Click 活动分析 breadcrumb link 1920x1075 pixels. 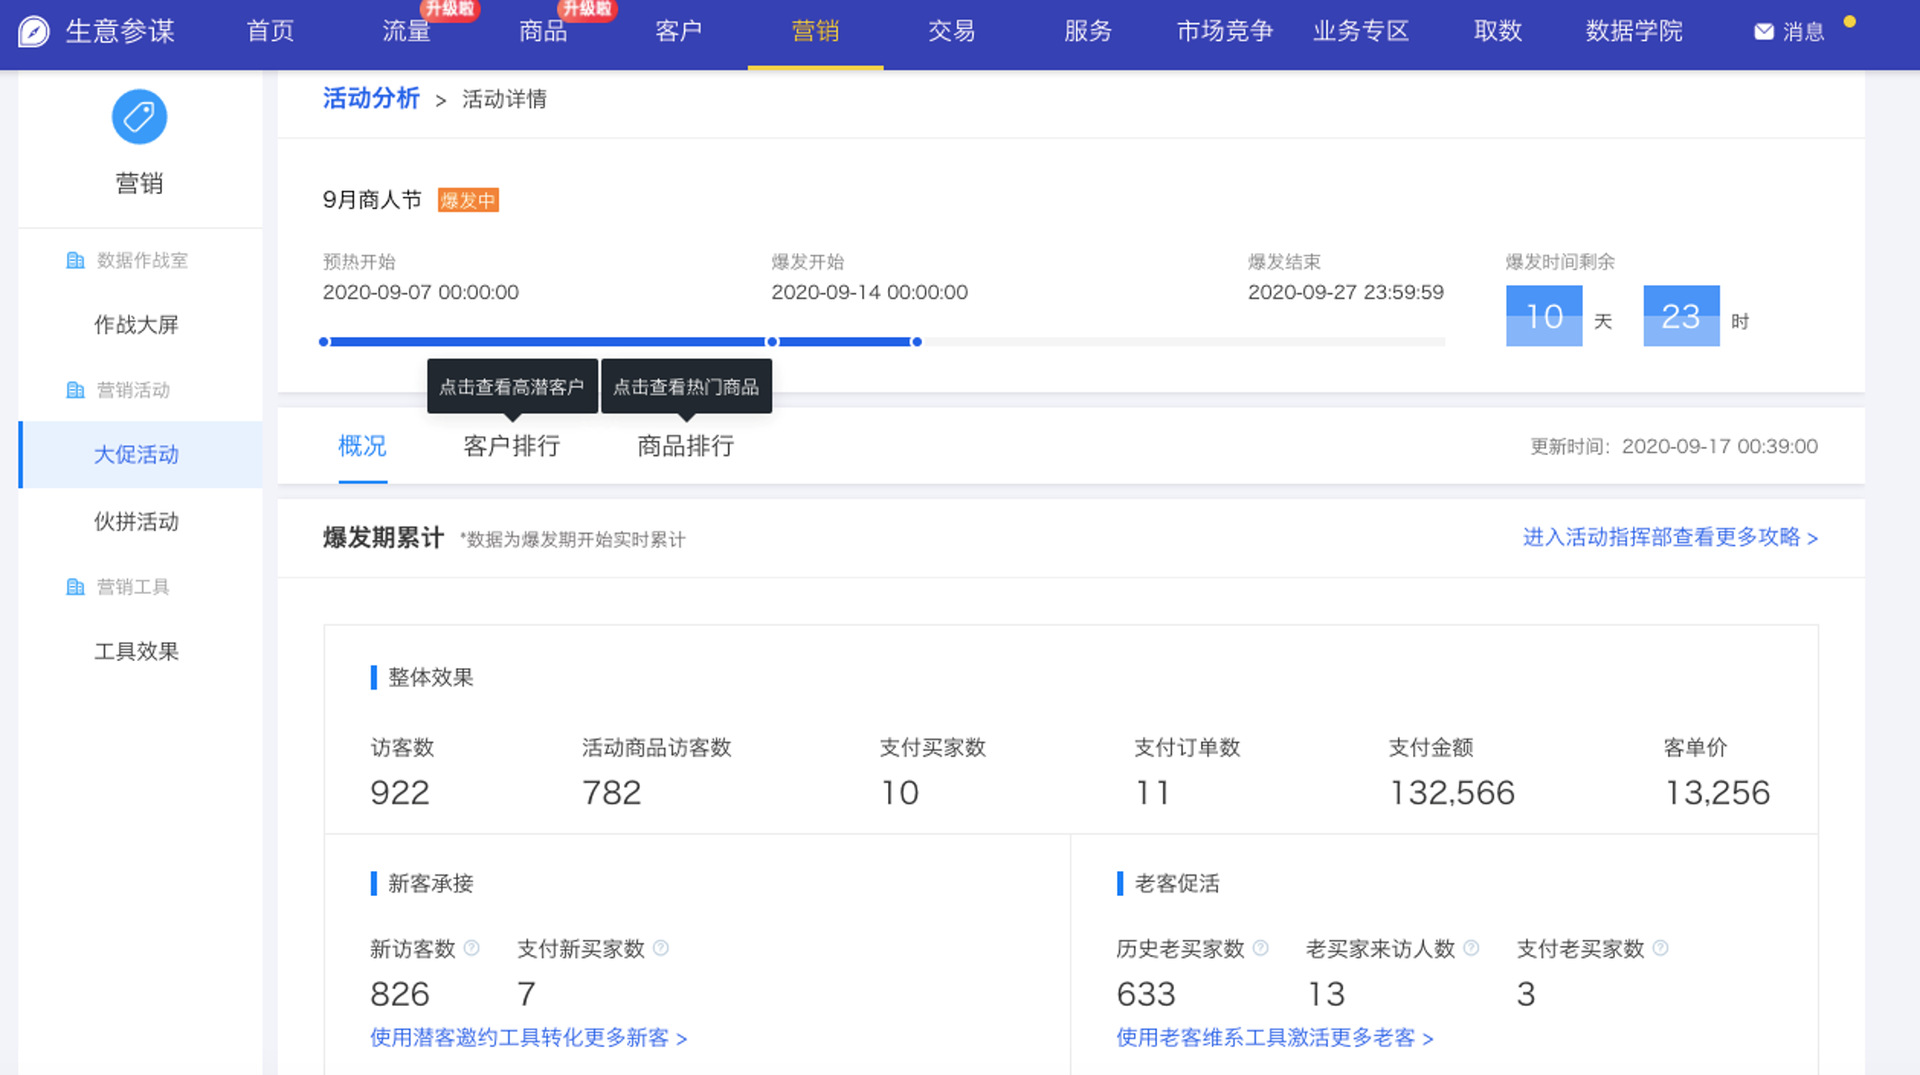[x=371, y=98]
